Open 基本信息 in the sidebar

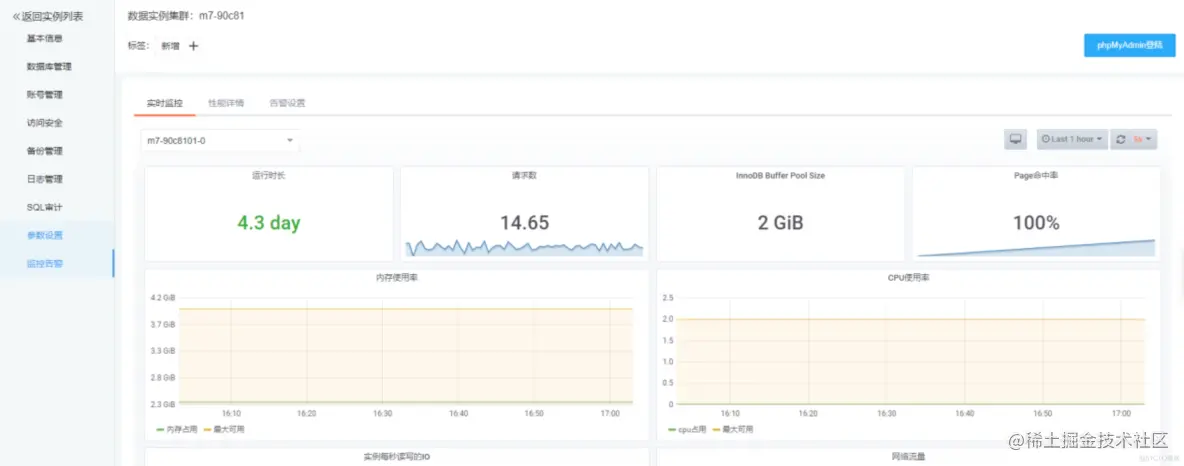45,38
